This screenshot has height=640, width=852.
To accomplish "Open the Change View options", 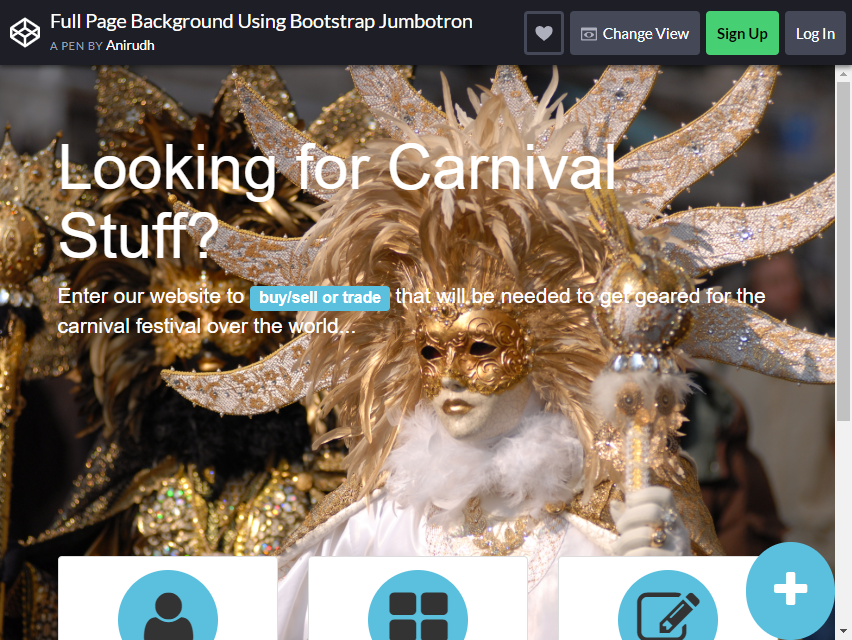I will pos(635,33).
